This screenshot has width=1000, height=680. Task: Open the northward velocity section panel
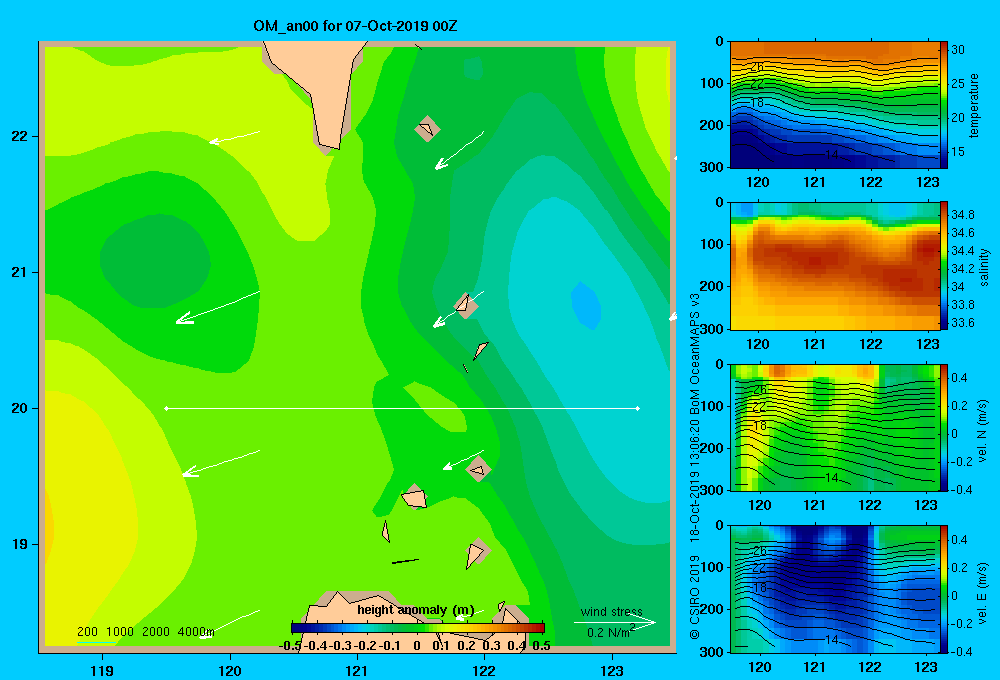[834, 427]
